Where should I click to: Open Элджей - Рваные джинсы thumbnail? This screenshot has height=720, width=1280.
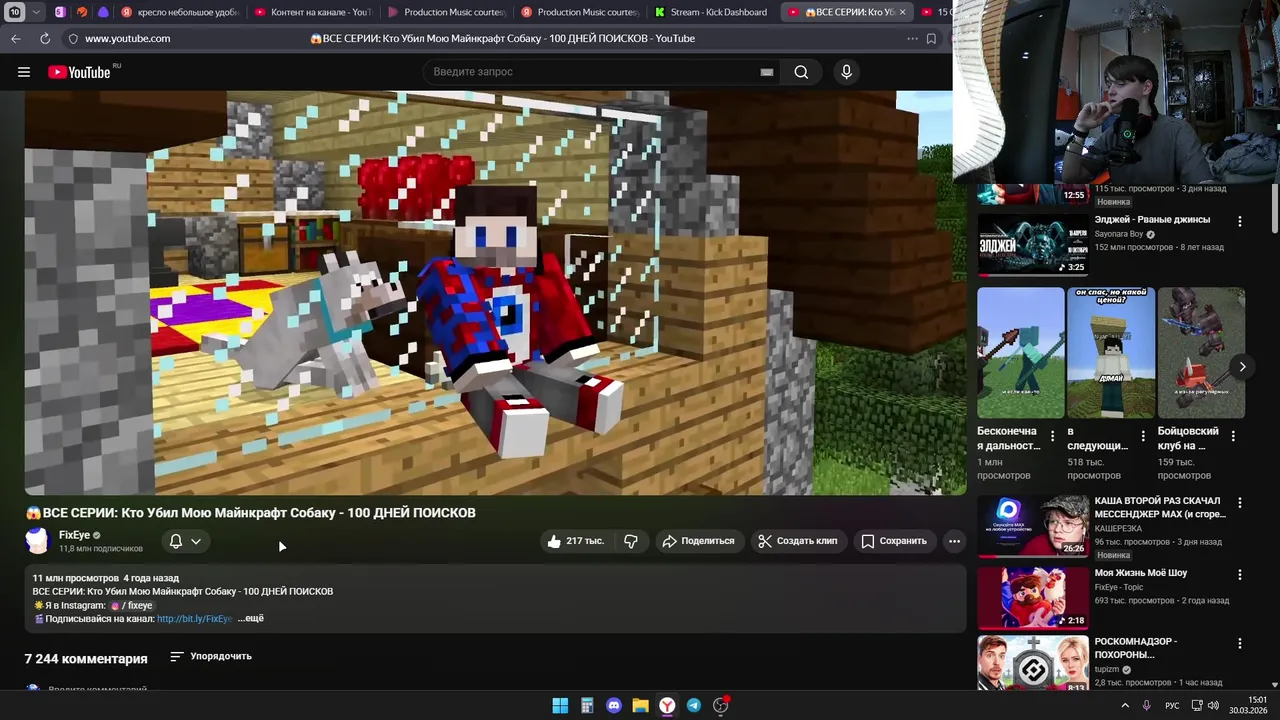[1033, 244]
